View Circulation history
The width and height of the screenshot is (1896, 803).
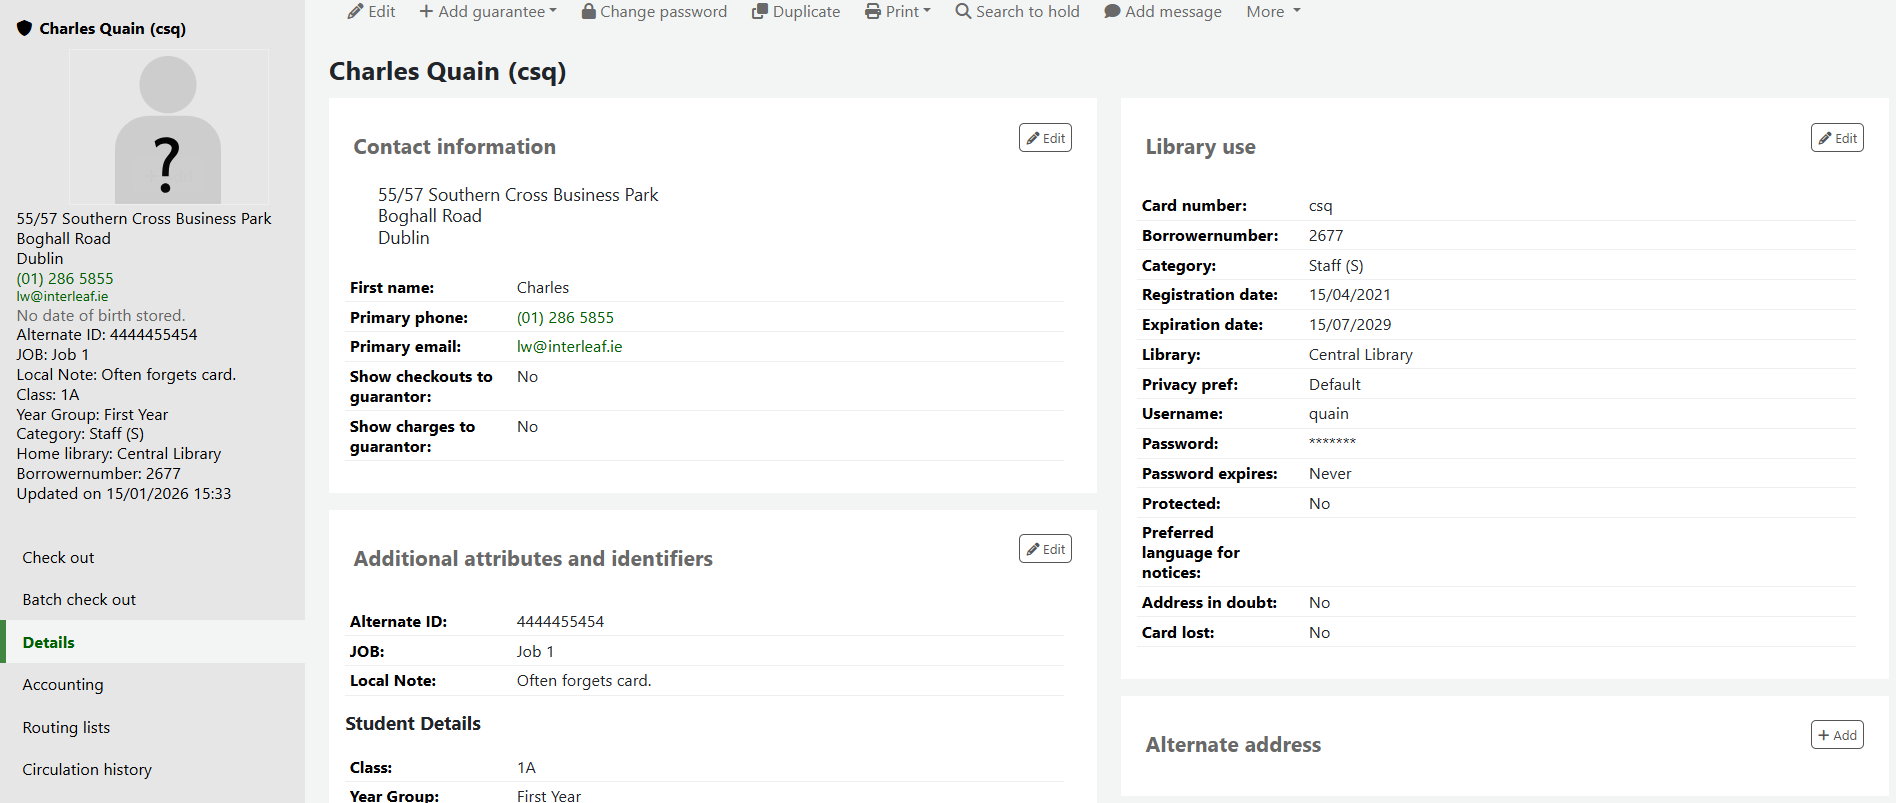click(x=87, y=770)
